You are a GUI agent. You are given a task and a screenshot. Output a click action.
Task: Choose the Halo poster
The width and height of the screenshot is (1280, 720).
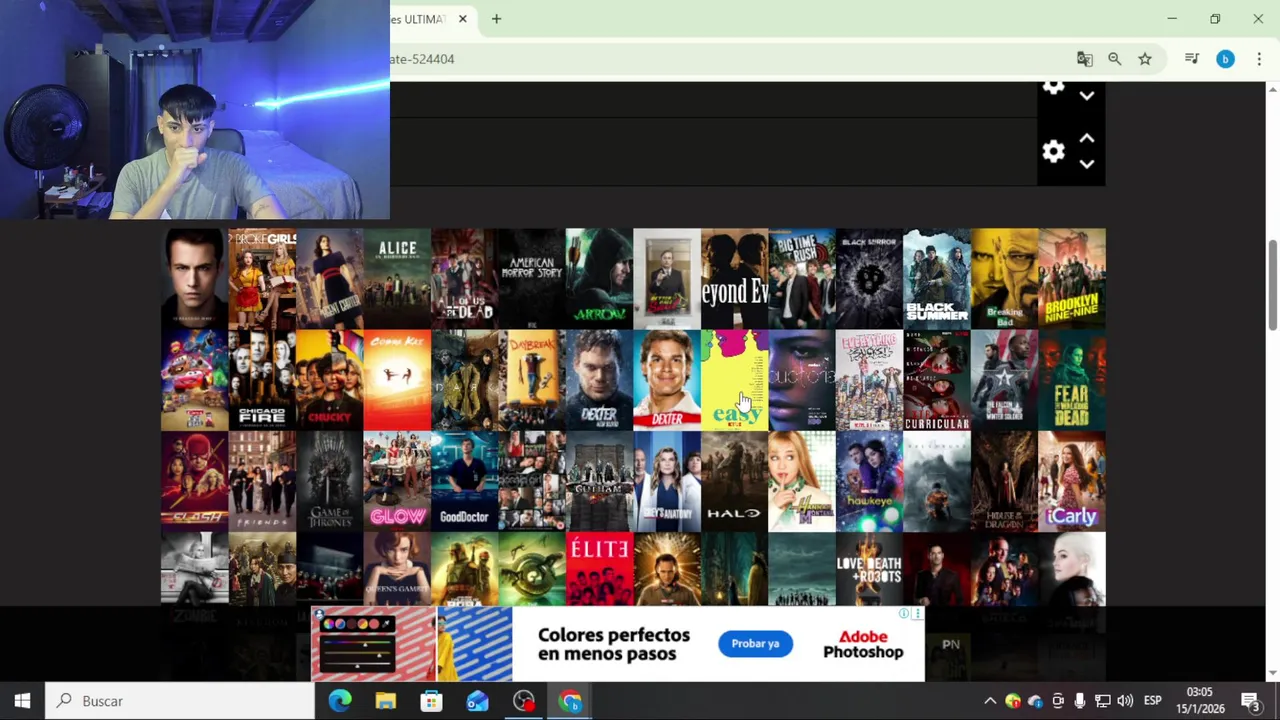click(734, 482)
